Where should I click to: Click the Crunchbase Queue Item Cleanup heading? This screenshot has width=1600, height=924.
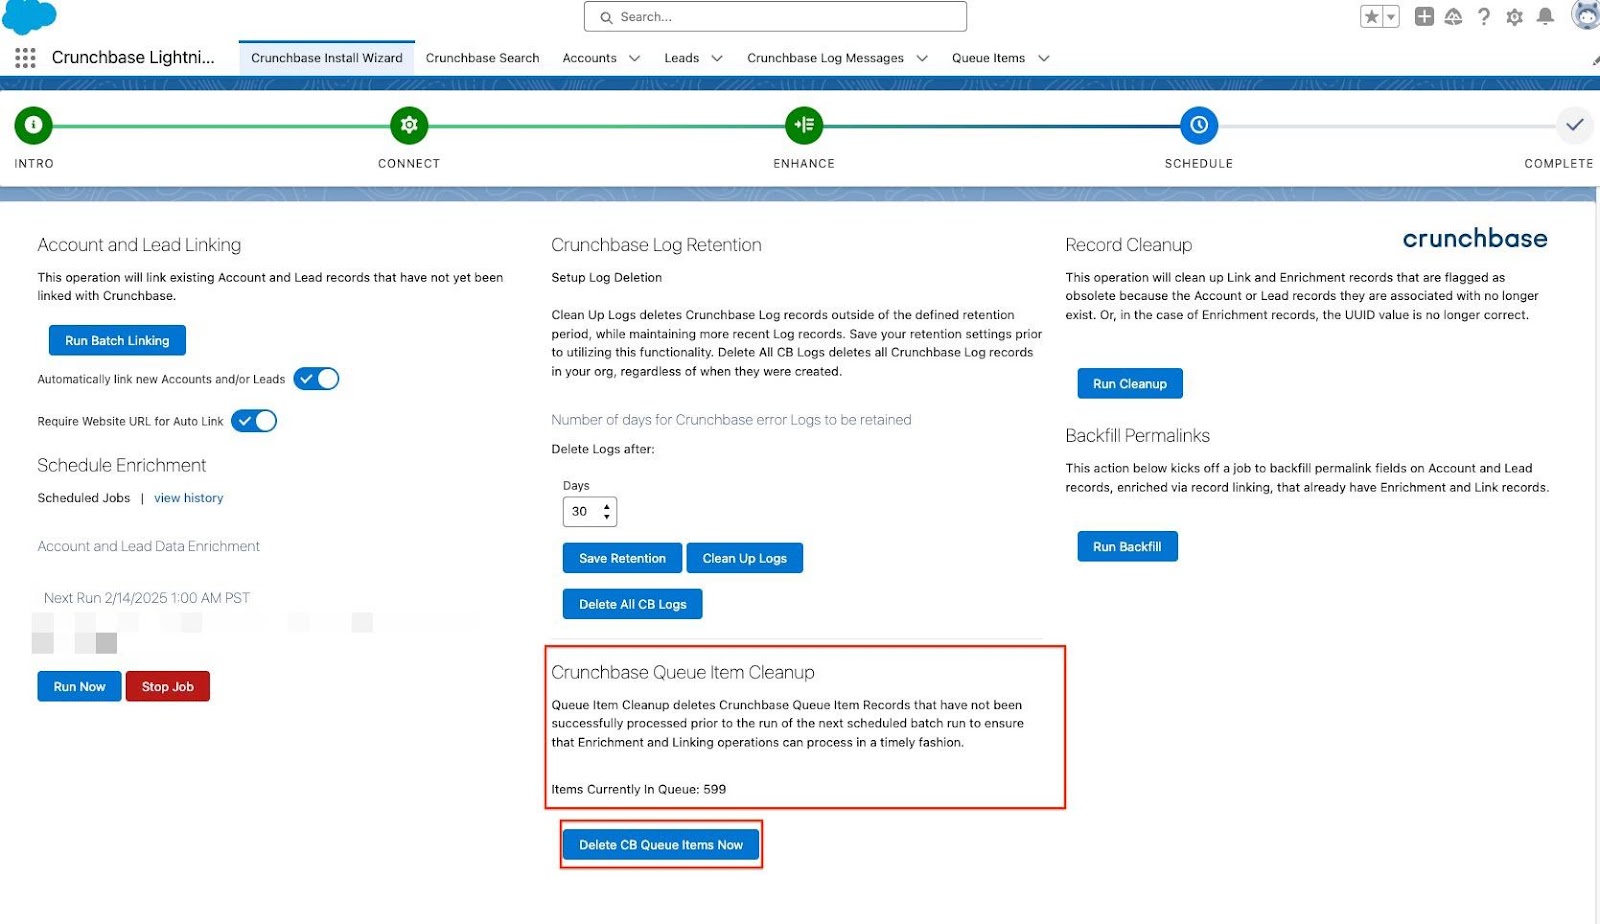tap(682, 672)
